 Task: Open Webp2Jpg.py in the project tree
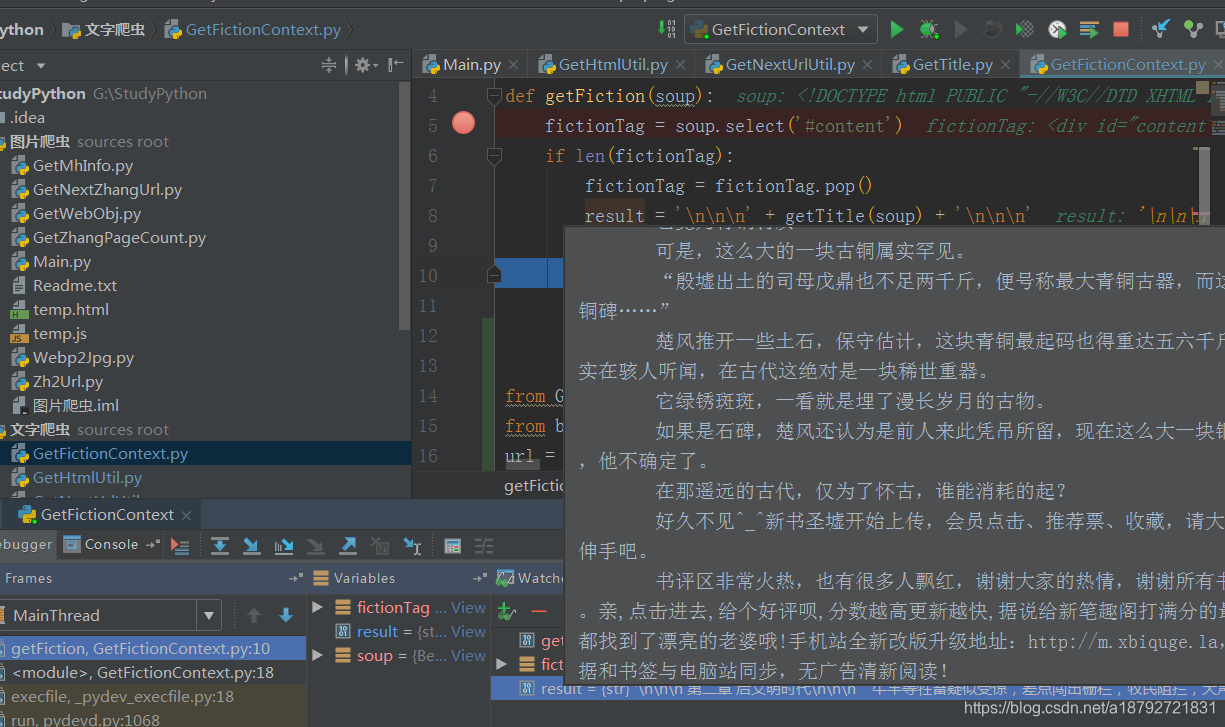tap(83, 357)
